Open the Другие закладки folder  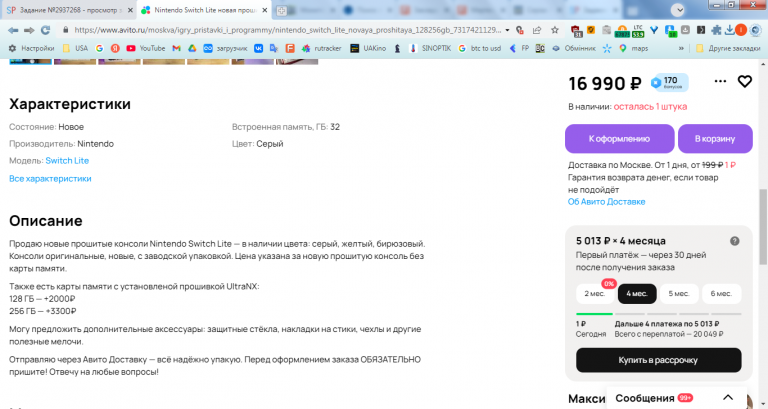click(728, 48)
